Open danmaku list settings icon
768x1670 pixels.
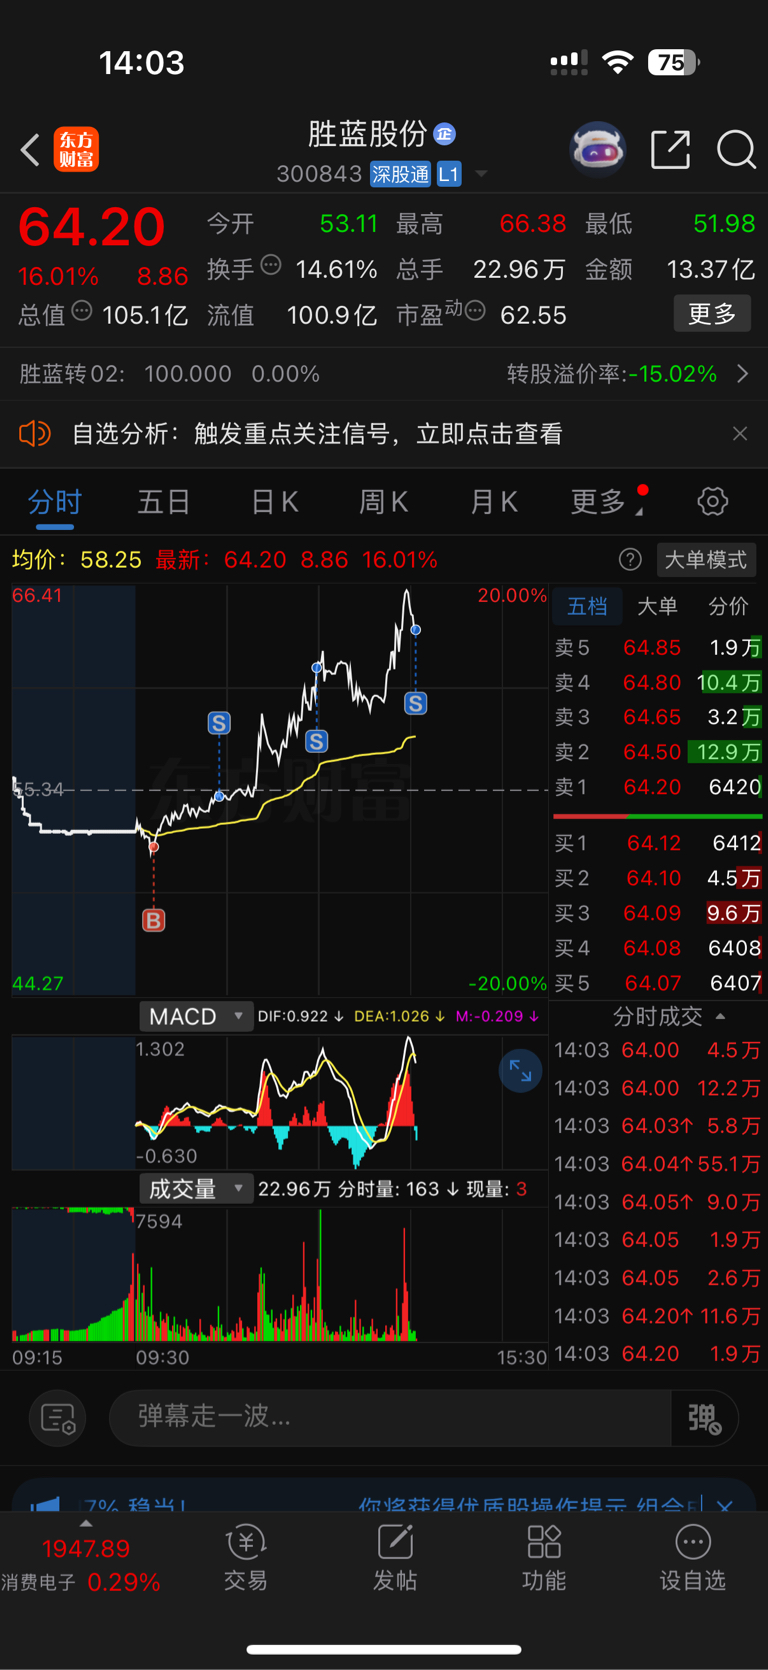pyautogui.click(x=57, y=1418)
